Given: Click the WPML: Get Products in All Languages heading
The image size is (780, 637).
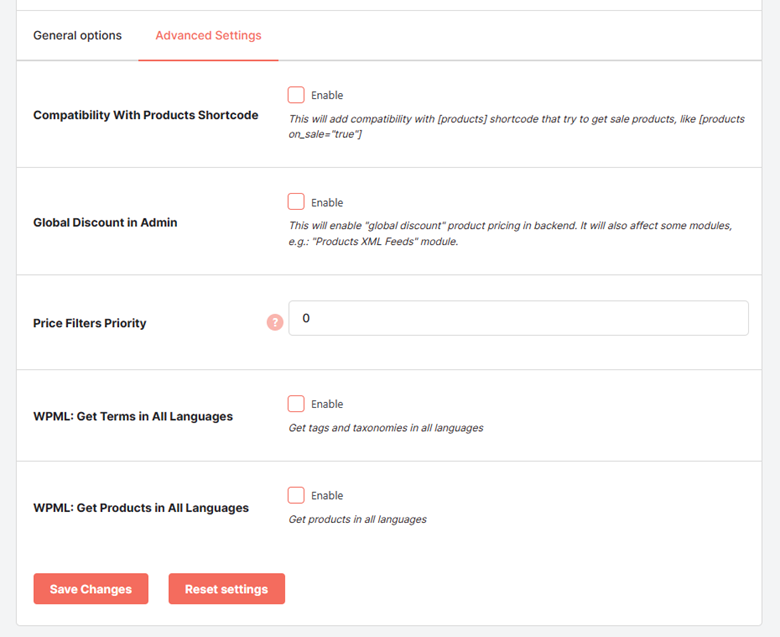Looking at the screenshot, I should [x=141, y=508].
